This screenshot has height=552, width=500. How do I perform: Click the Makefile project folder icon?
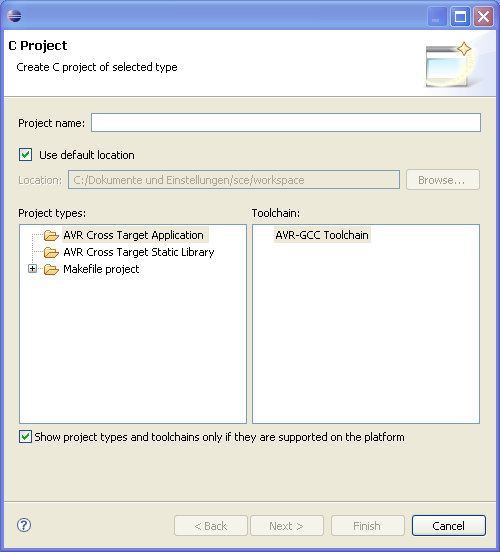point(51,269)
